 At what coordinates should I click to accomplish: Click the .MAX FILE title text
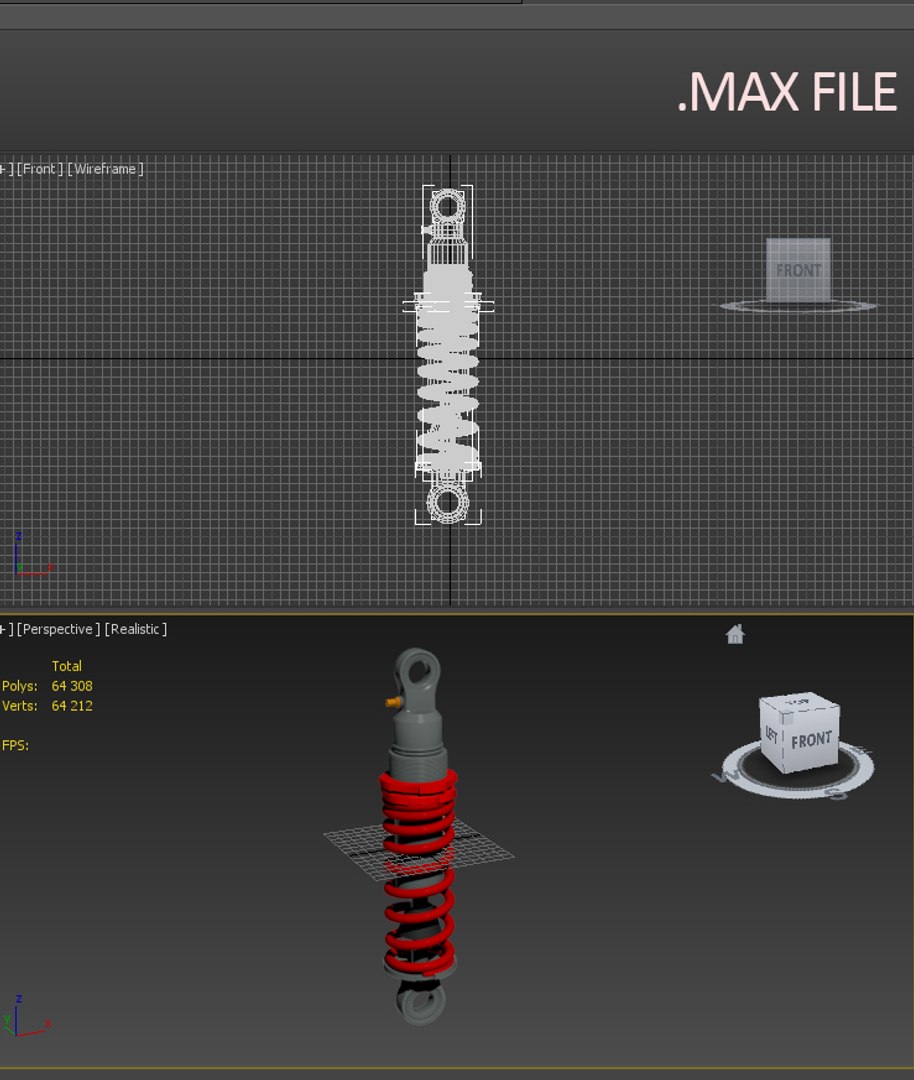pos(787,92)
